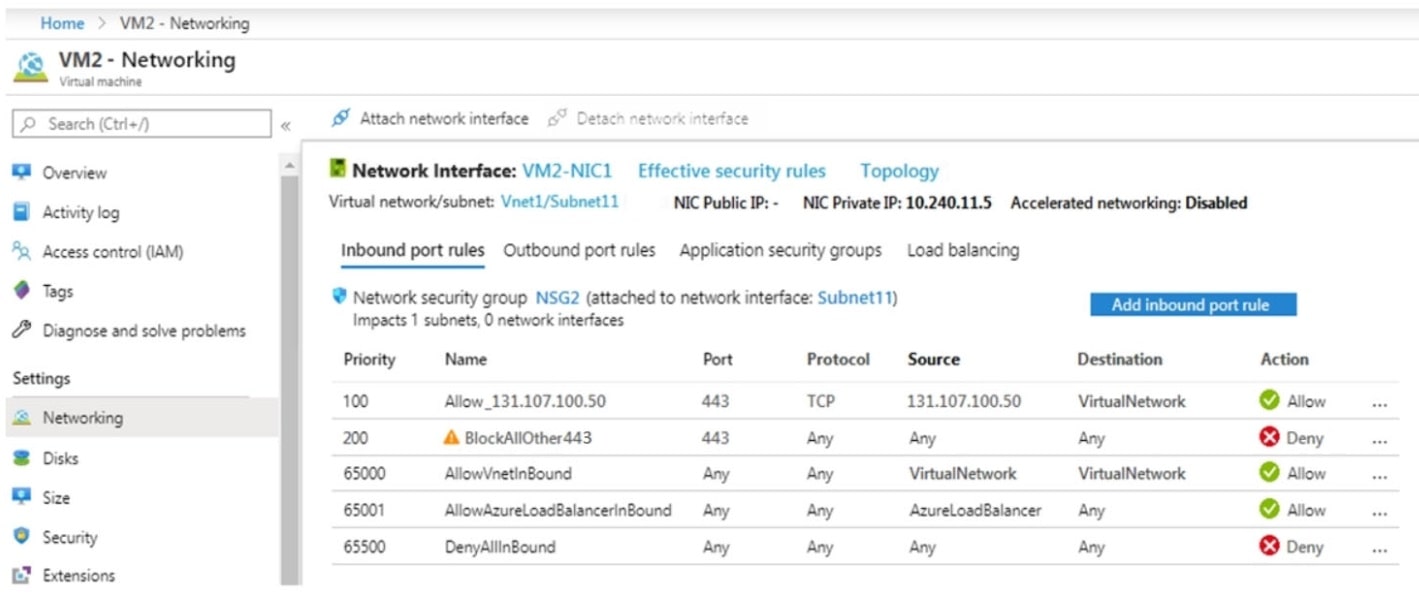Screen dimensions: 1419x596
Task: Open the ellipsis menu for AllowVnetInBound
Action: click(x=1381, y=473)
